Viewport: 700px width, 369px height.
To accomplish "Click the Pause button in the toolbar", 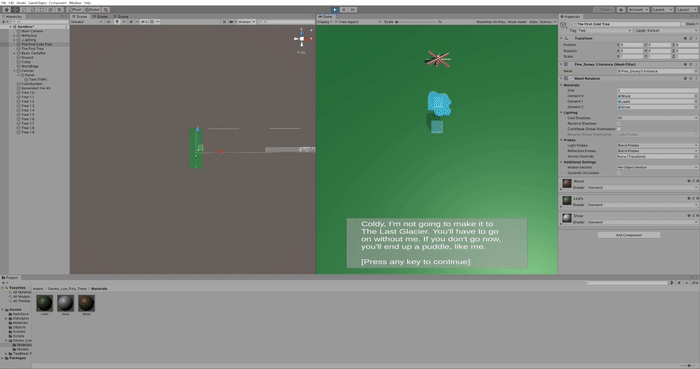I will [344, 9].
